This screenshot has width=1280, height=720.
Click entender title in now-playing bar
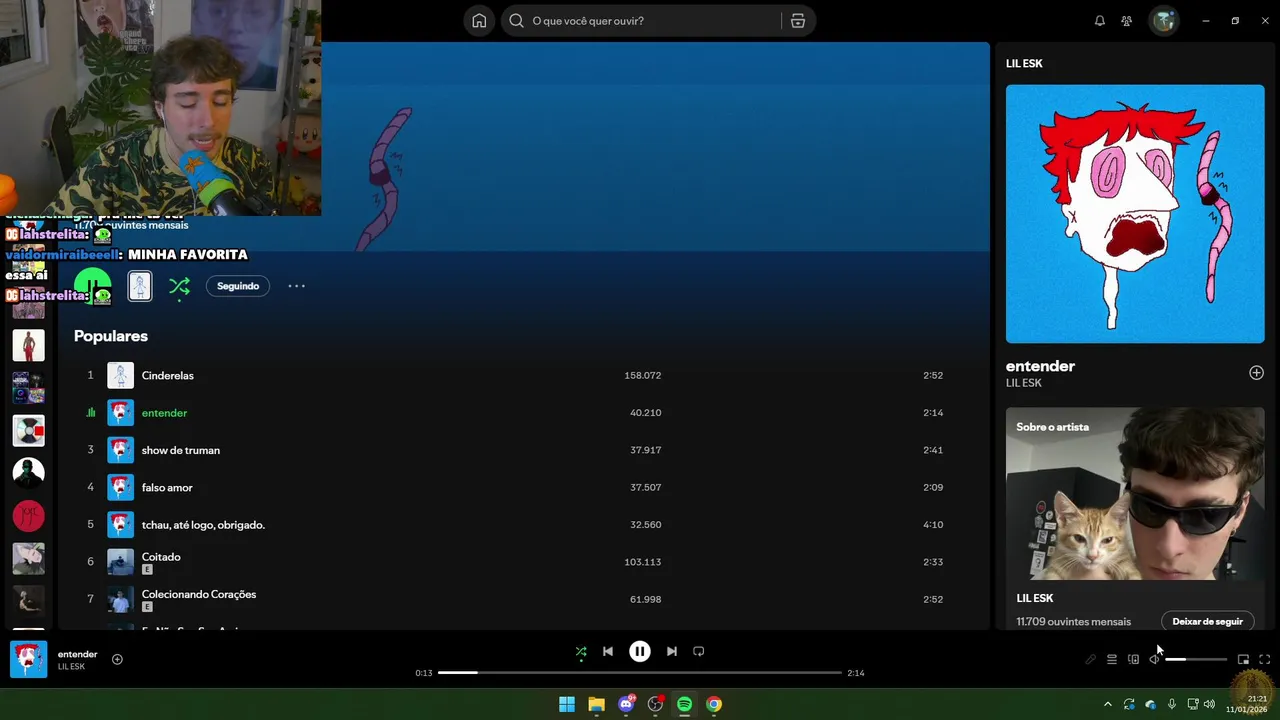point(78,654)
